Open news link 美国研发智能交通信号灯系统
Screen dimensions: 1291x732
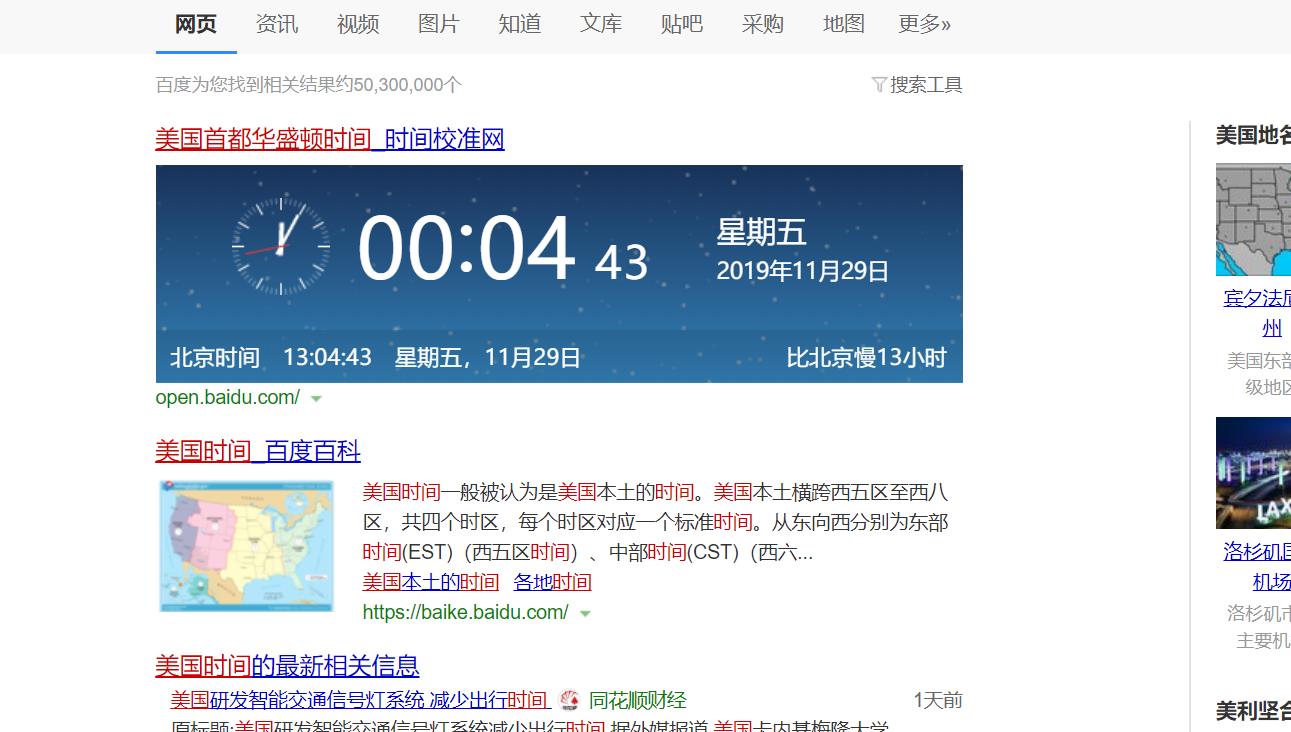tap(360, 700)
